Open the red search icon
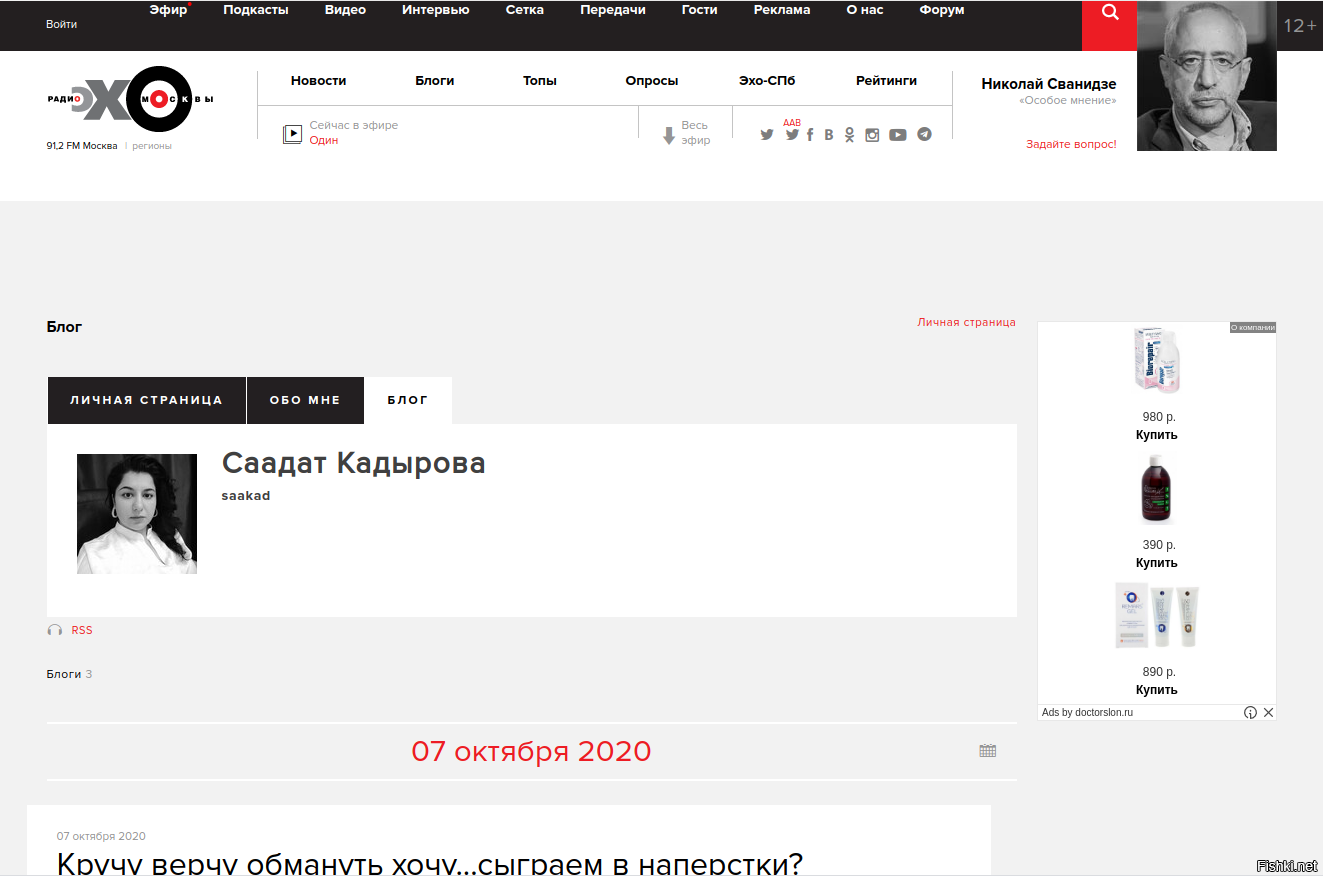1323x878 pixels. (x=1110, y=25)
